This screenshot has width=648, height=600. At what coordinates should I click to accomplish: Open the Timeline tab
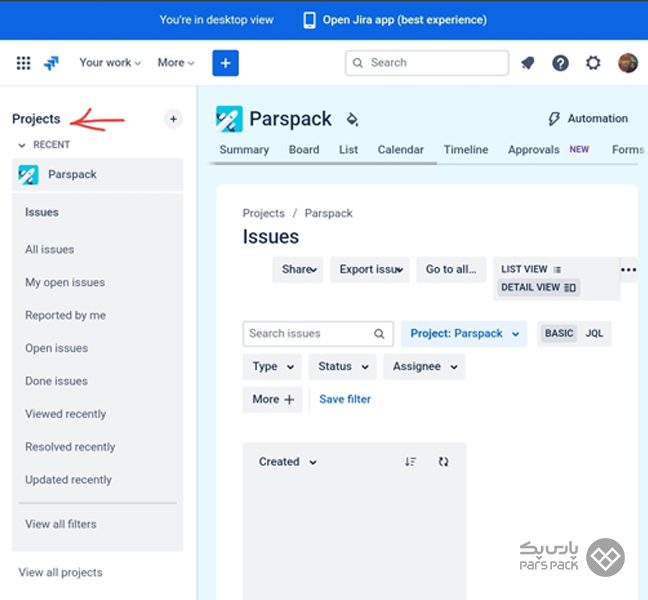tap(466, 150)
